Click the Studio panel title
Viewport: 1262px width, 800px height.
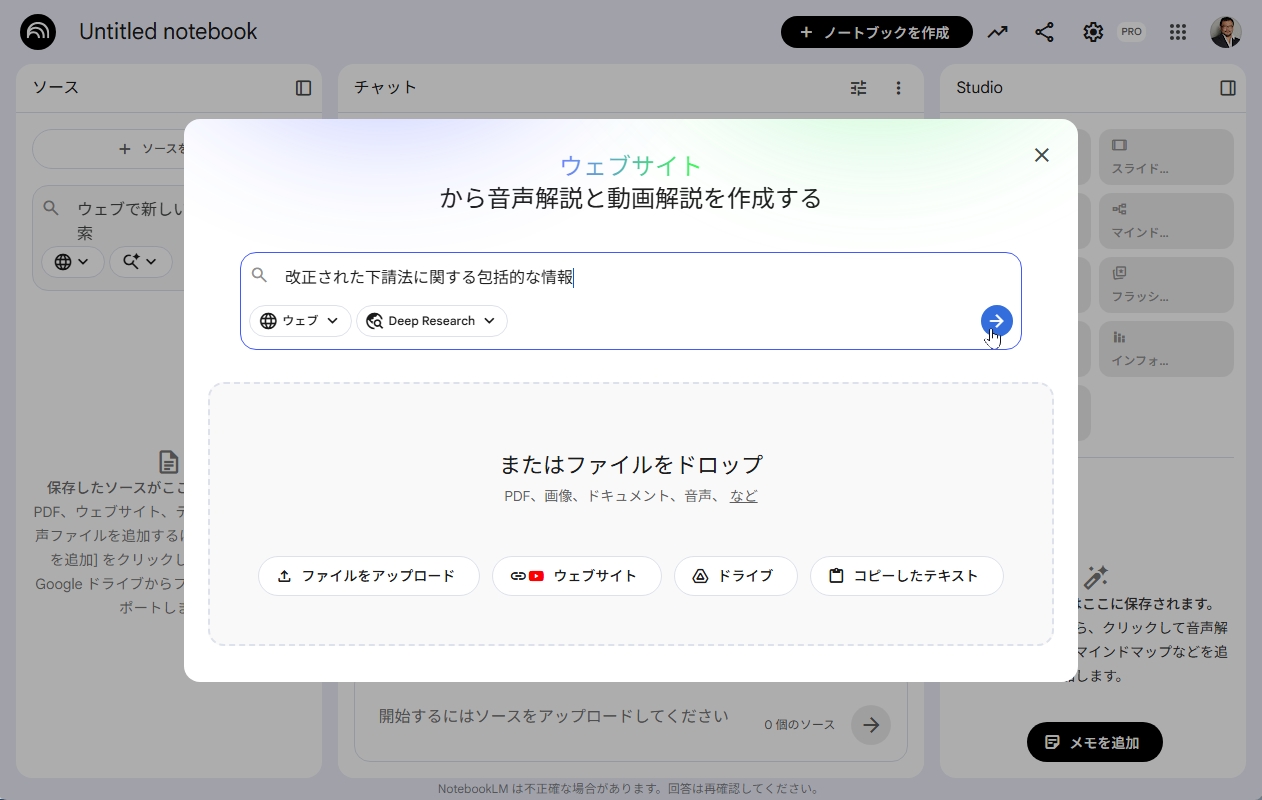(979, 88)
